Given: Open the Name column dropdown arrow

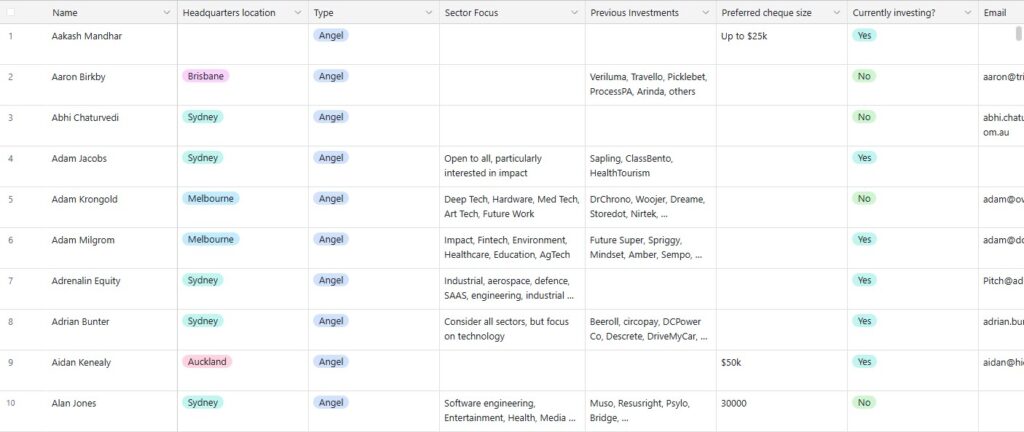Looking at the screenshot, I should coord(167,13).
